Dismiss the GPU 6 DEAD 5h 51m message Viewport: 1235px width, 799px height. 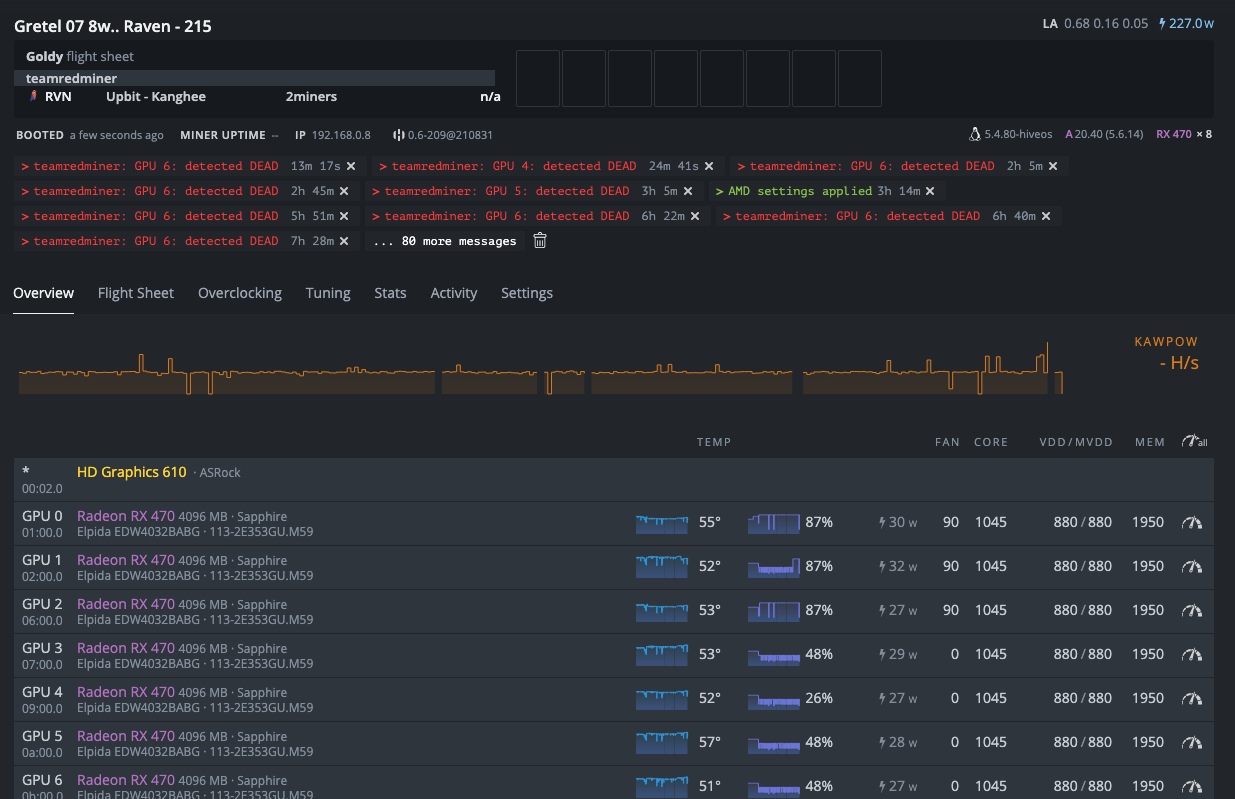[344, 216]
